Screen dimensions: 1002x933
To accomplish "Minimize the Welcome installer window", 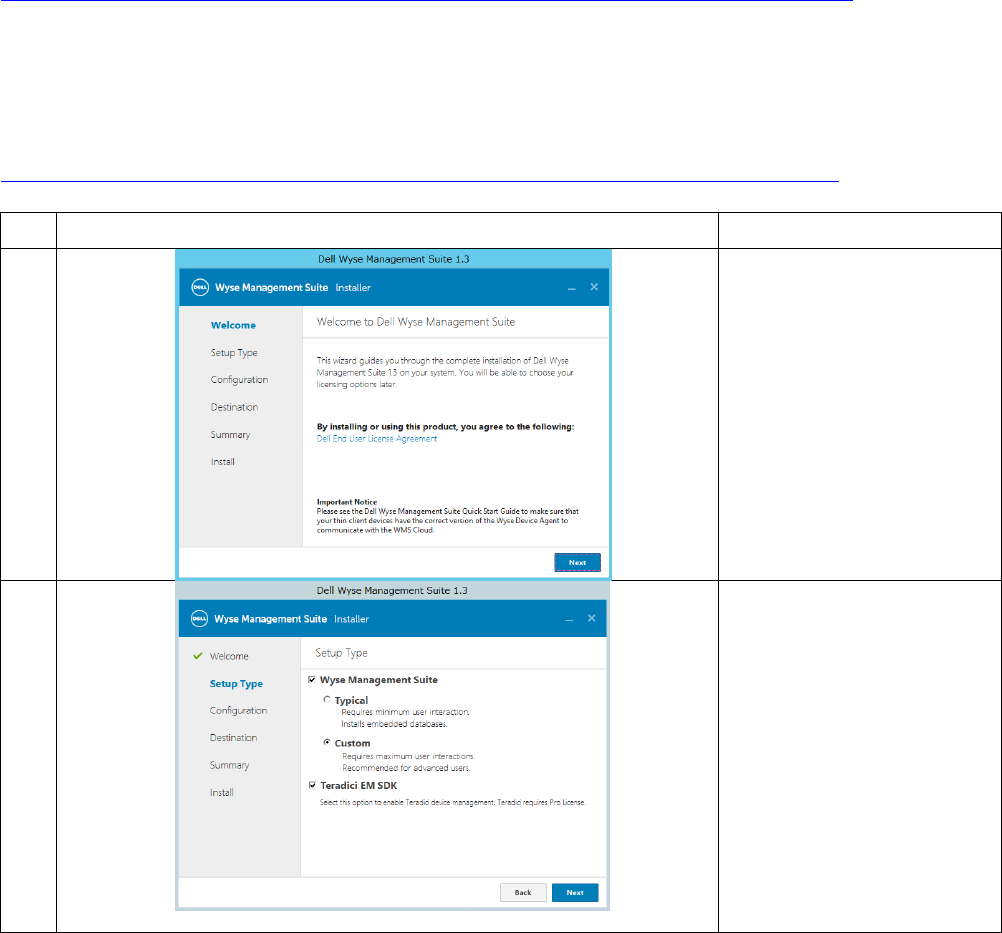I will [x=571, y=288].
